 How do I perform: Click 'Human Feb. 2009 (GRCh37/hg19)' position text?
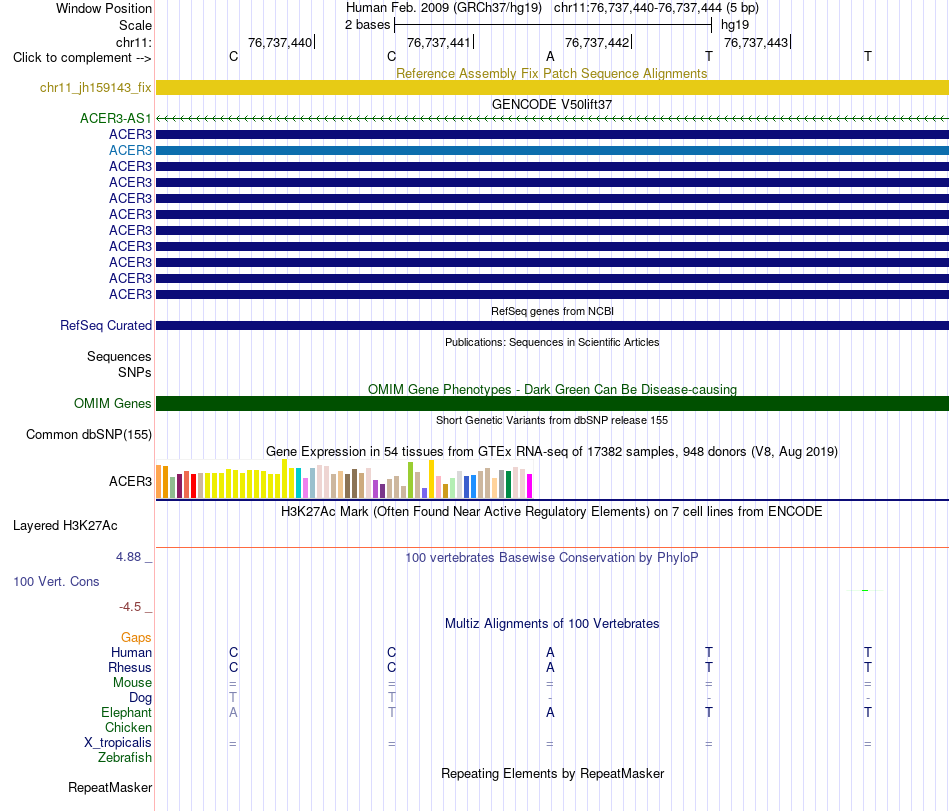point(443,8)
